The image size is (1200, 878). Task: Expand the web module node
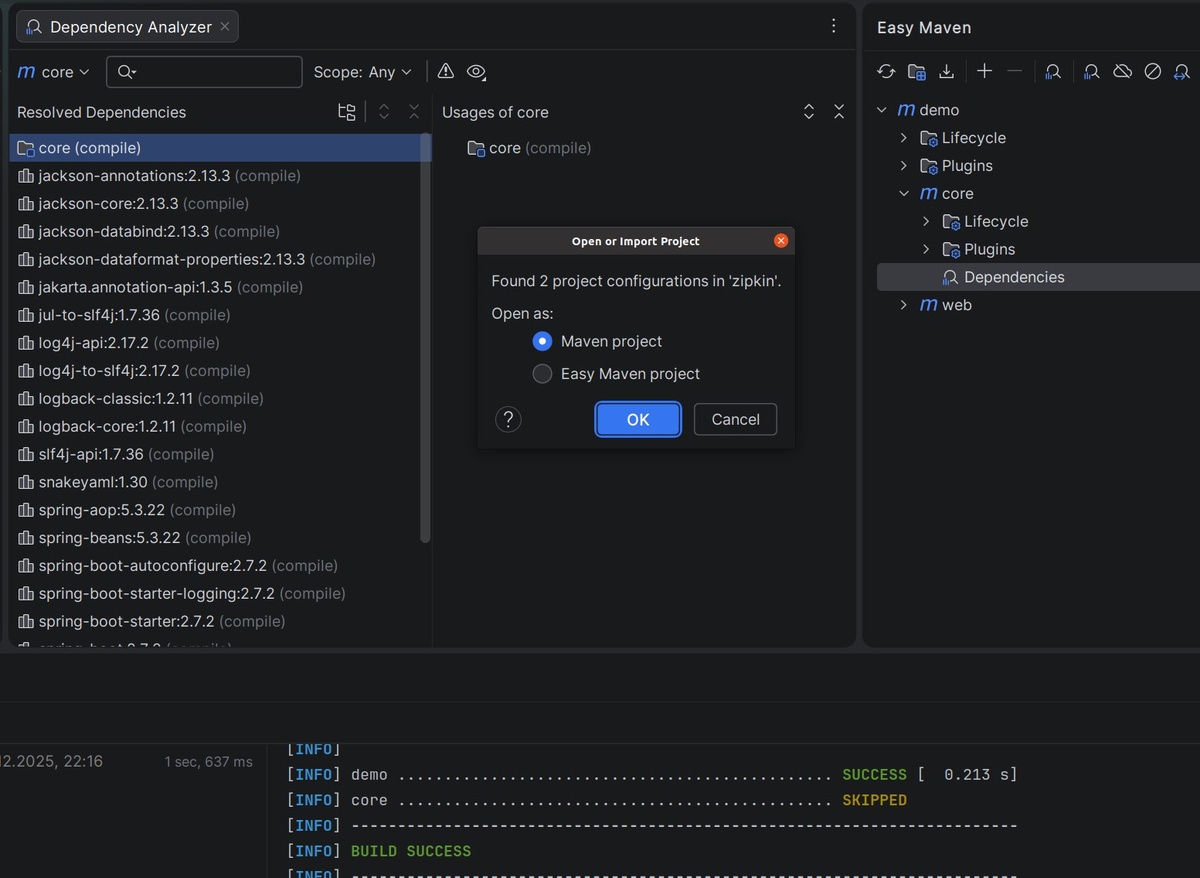pyautogui.click(x=904, y=305)
